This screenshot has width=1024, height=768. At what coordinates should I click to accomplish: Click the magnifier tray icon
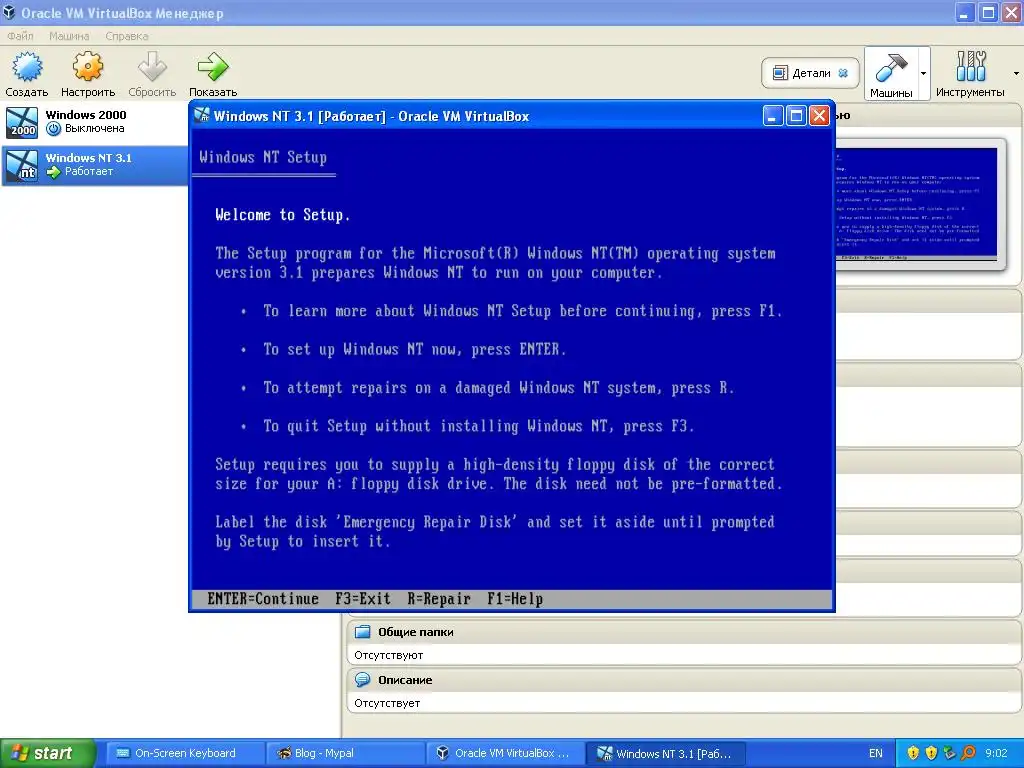click(968, 753)
